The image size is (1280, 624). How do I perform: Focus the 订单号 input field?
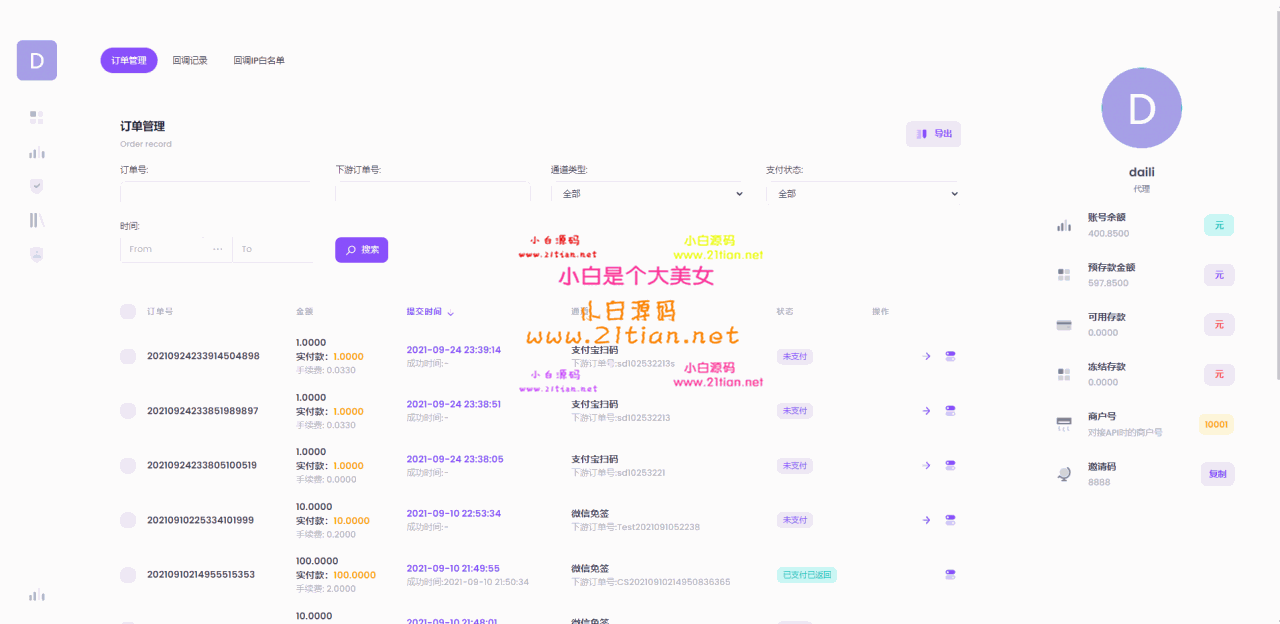[215, 193]
